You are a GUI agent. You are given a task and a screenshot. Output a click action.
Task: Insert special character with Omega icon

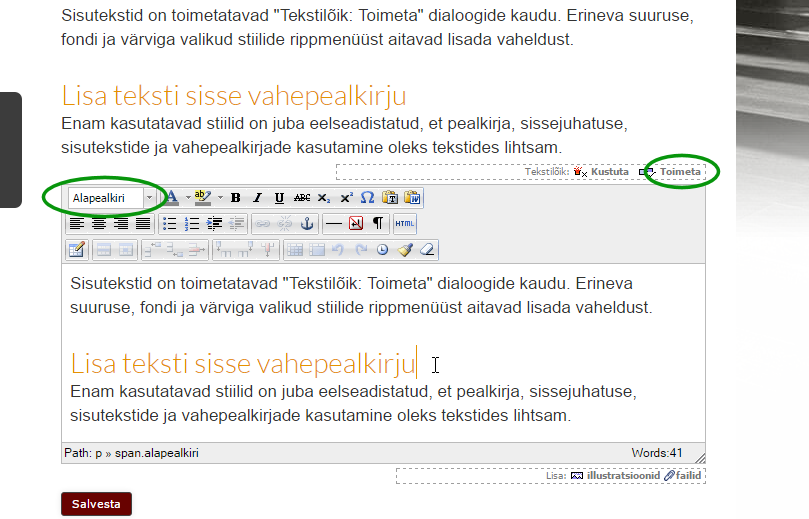[x=367, y=198]
